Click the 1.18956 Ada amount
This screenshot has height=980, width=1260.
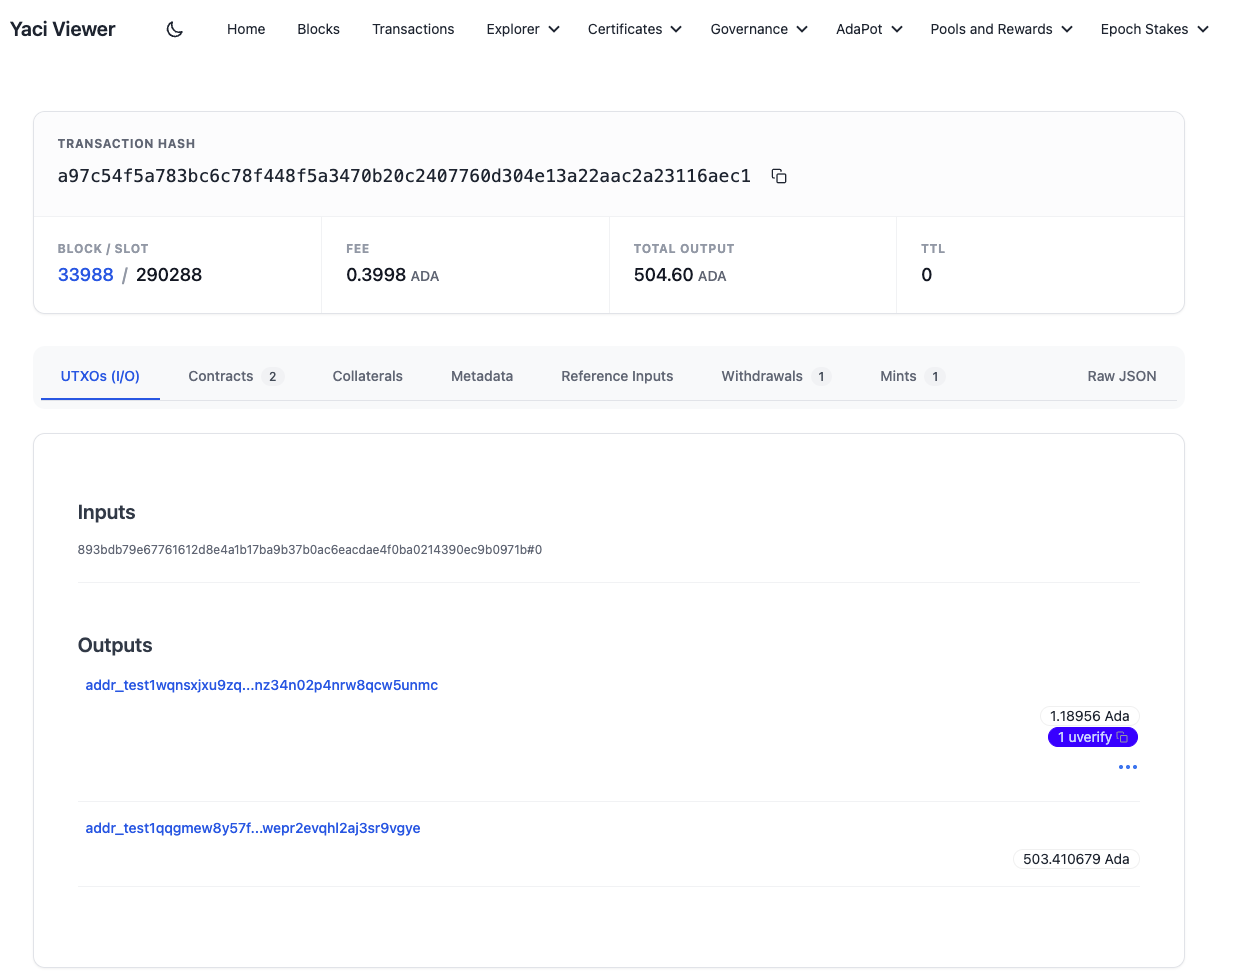(1090, 716)
